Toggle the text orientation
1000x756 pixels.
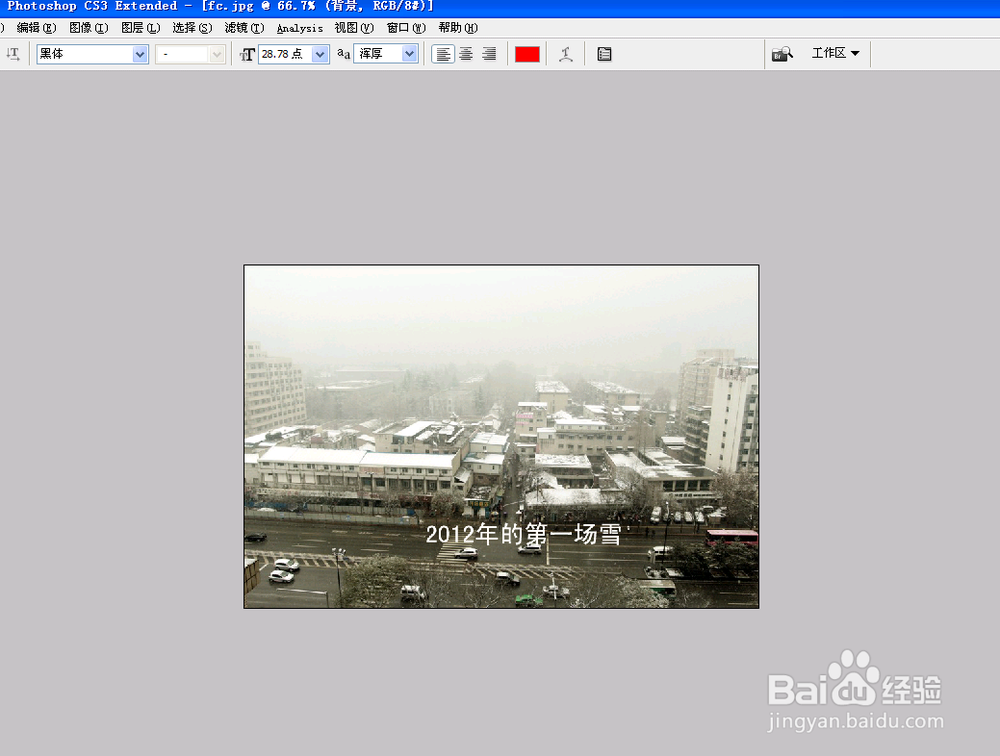15,54
